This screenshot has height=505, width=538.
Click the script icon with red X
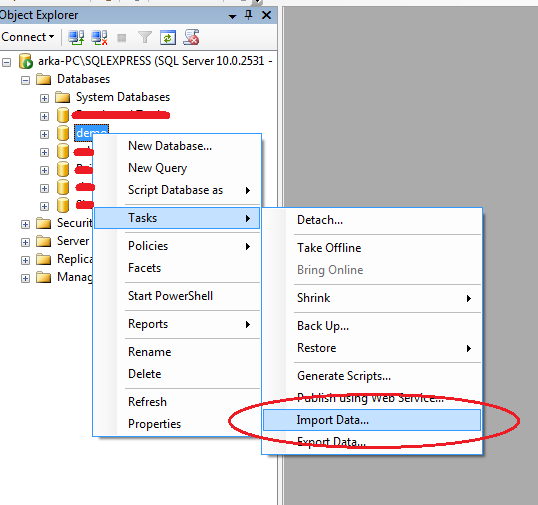pos(191,37)
